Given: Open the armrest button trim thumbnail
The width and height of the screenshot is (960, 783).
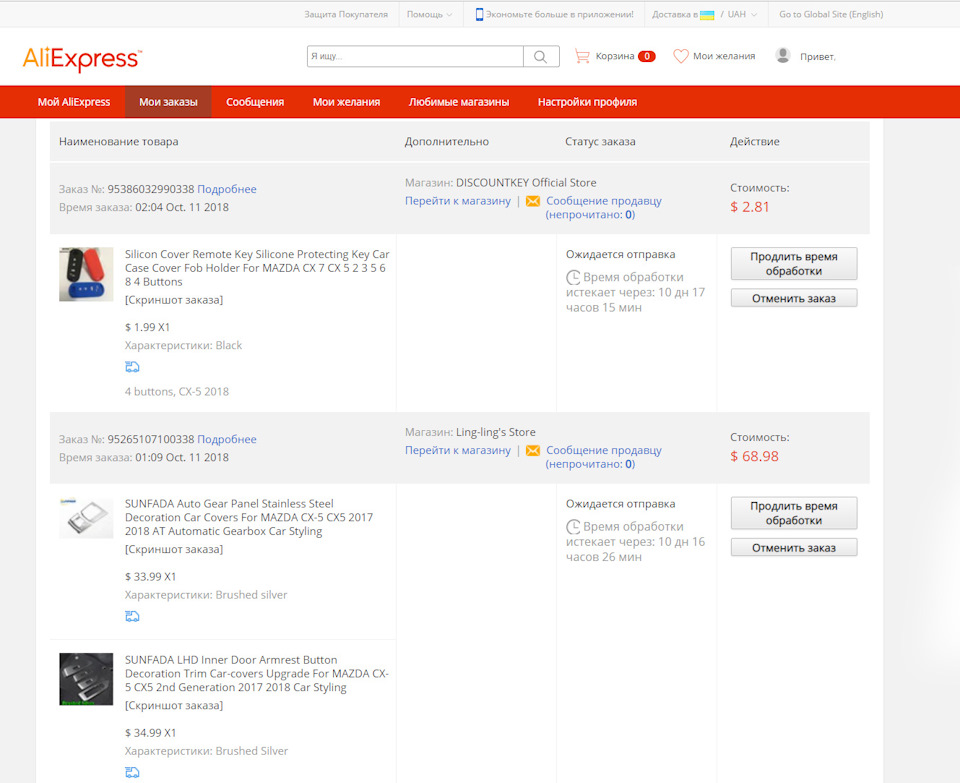Looking at the screenshot, I should tap(86, 679).
